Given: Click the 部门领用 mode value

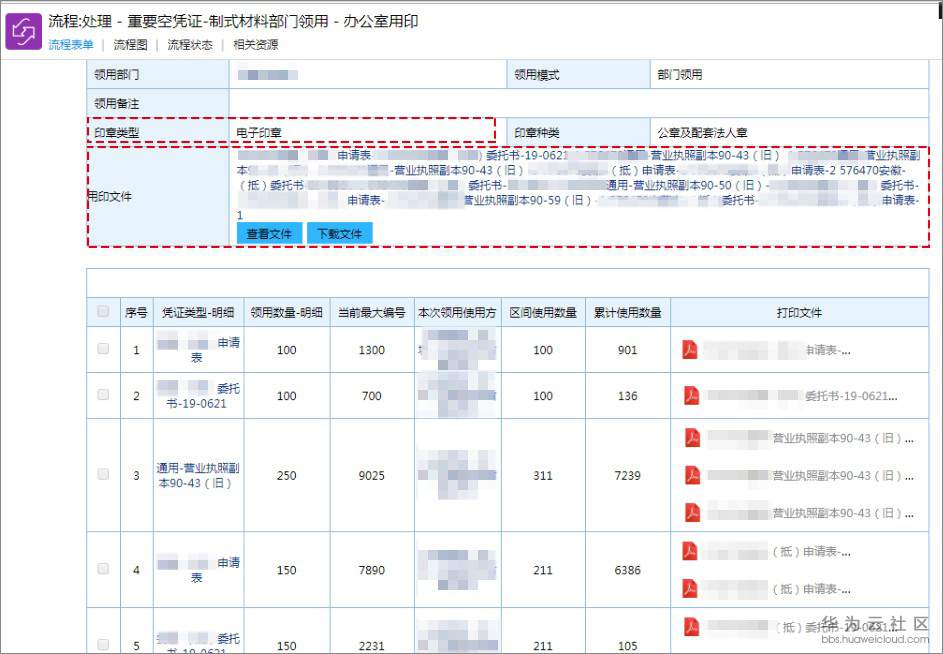Looking at the screenshot, I should point(680,75).
